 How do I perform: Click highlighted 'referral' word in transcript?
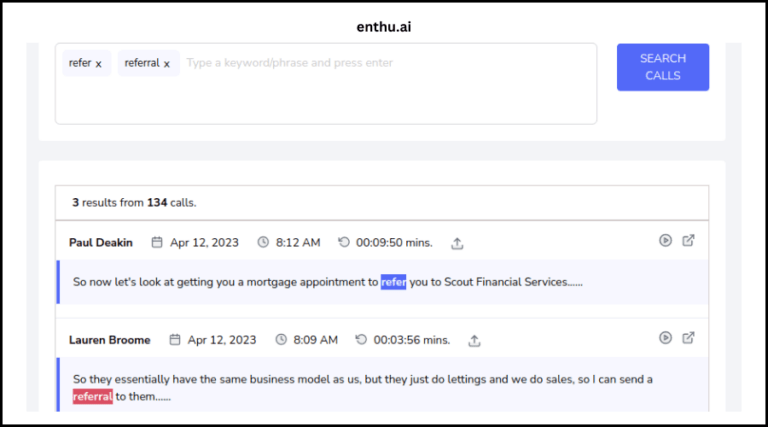93,397
